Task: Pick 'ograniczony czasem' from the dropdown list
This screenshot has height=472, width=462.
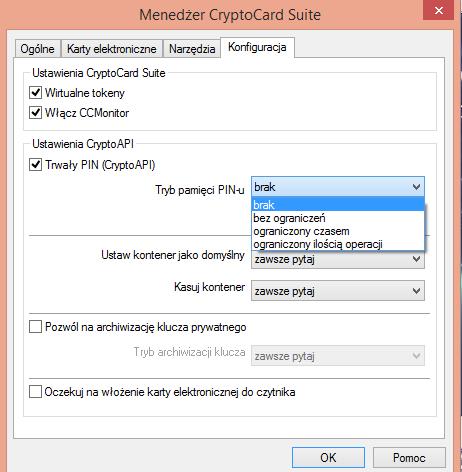Action: (x=338, y=231)
